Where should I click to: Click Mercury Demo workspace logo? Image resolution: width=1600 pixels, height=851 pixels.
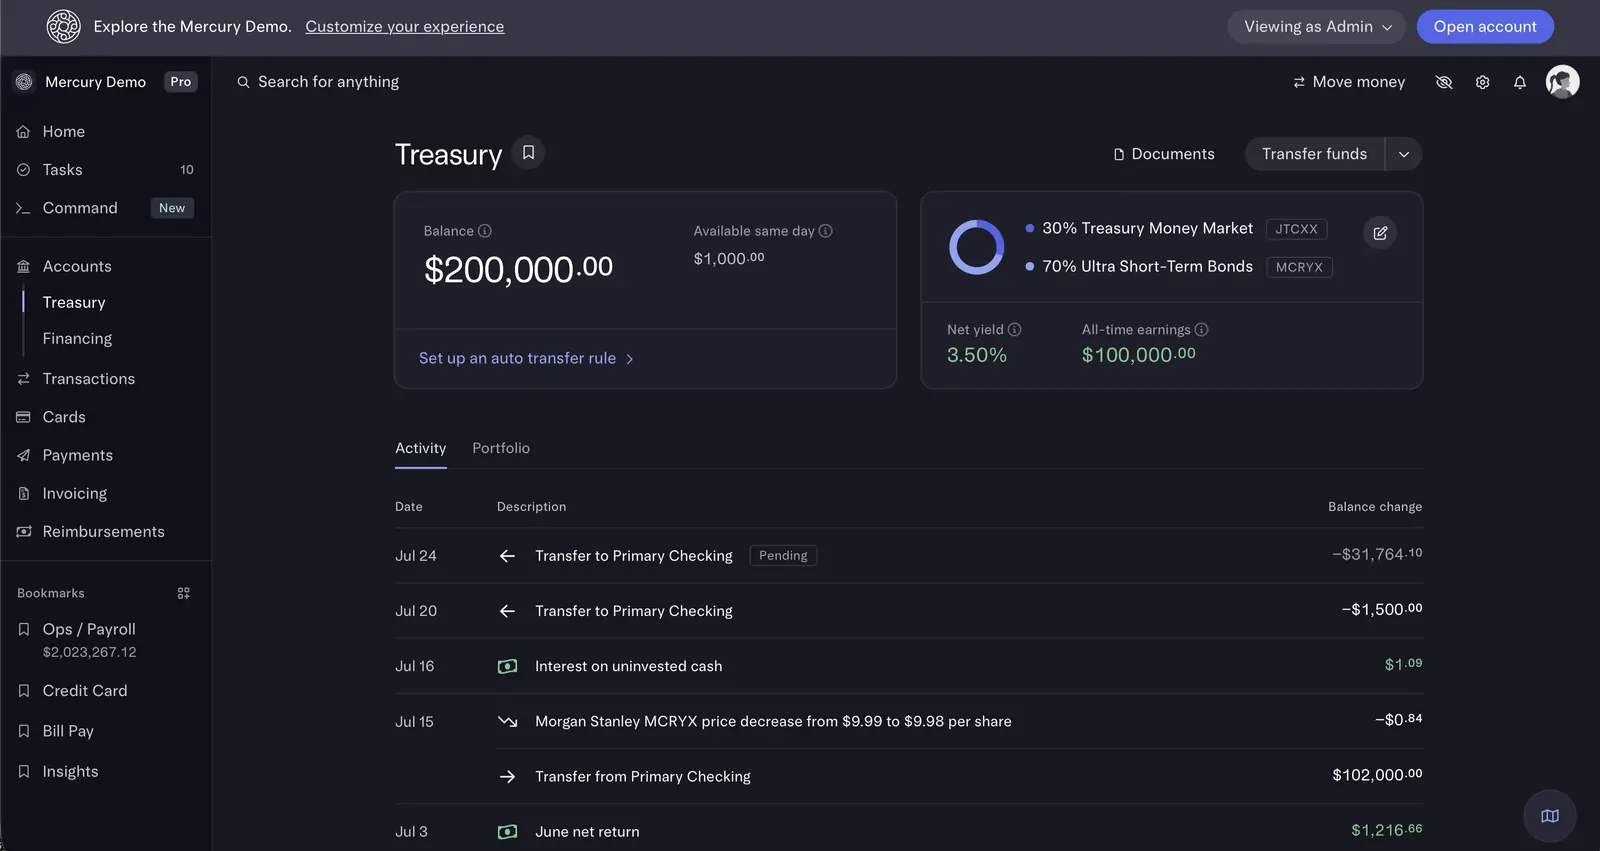click(x=24, y=82)
